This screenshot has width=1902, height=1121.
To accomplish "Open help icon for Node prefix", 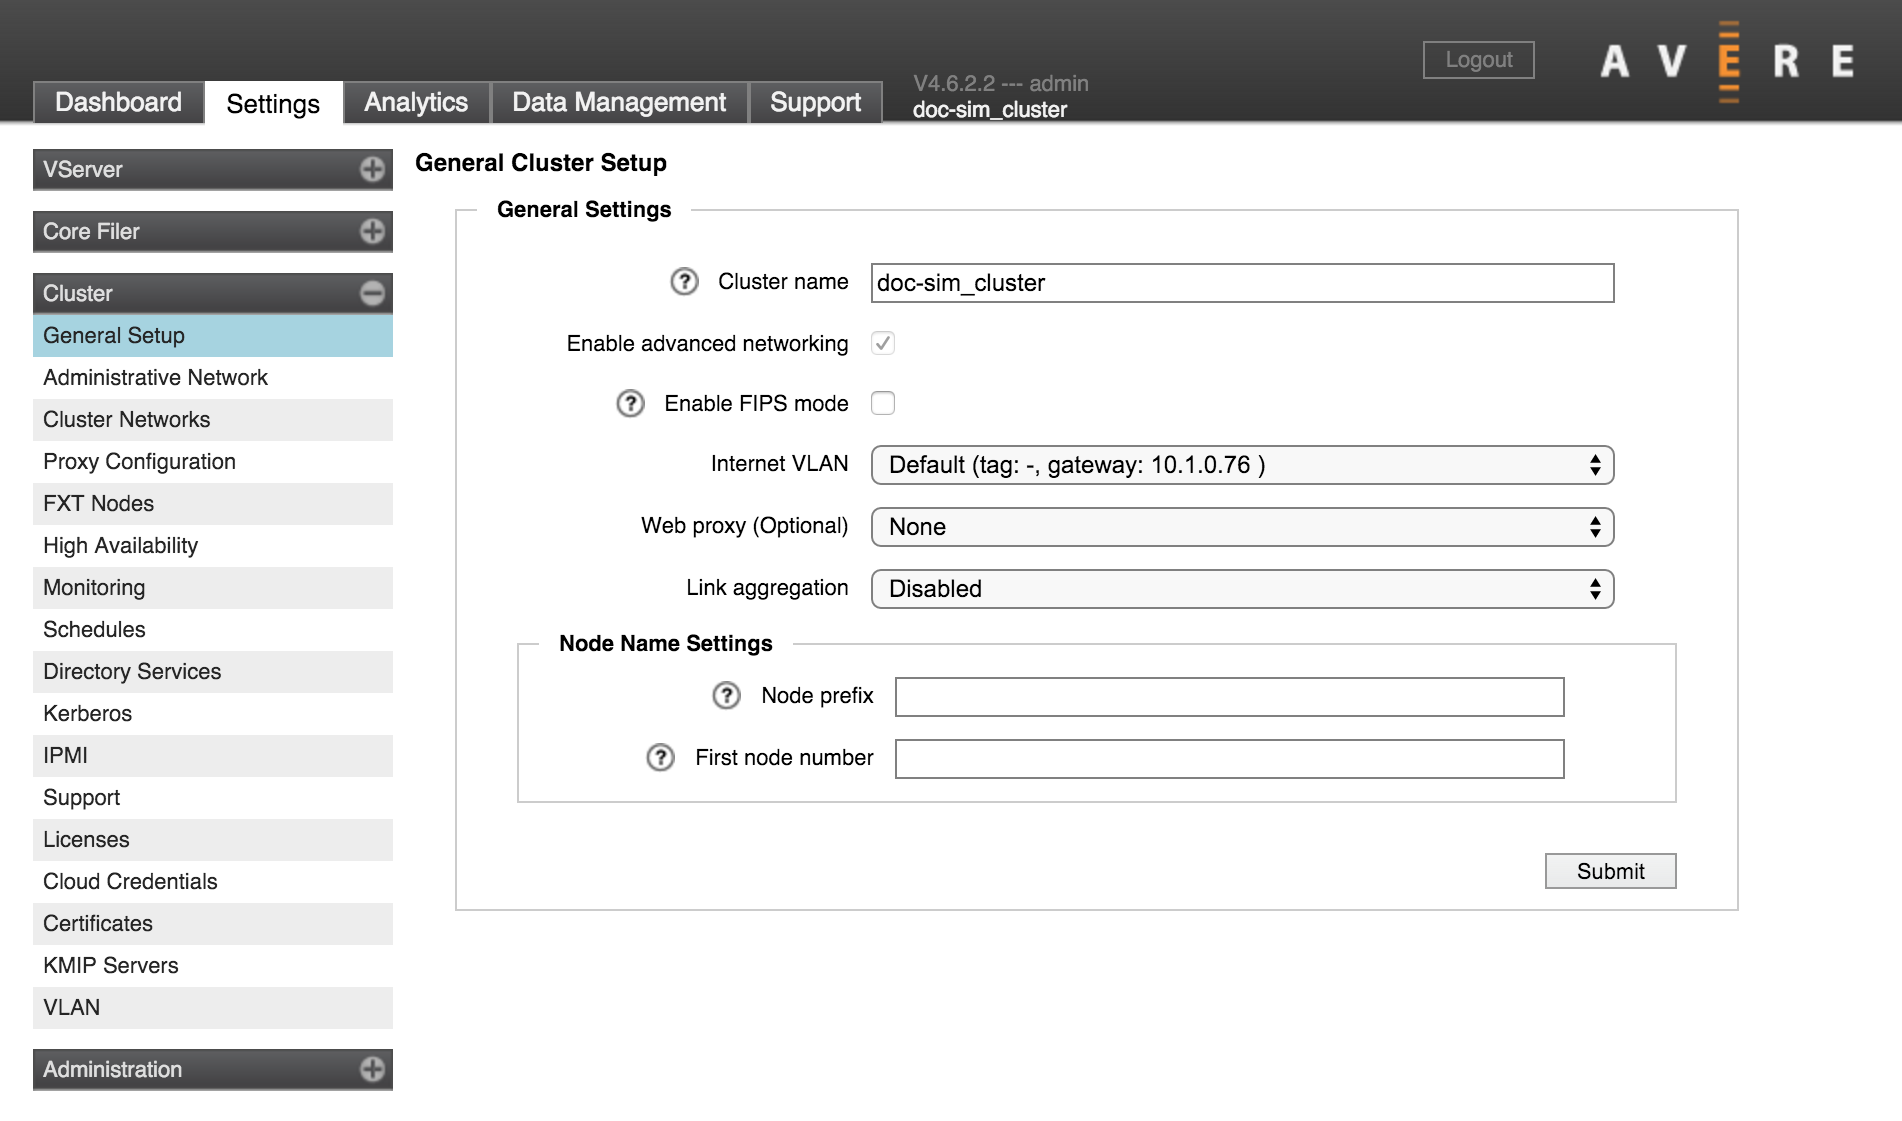I will (x=727, y=696).
